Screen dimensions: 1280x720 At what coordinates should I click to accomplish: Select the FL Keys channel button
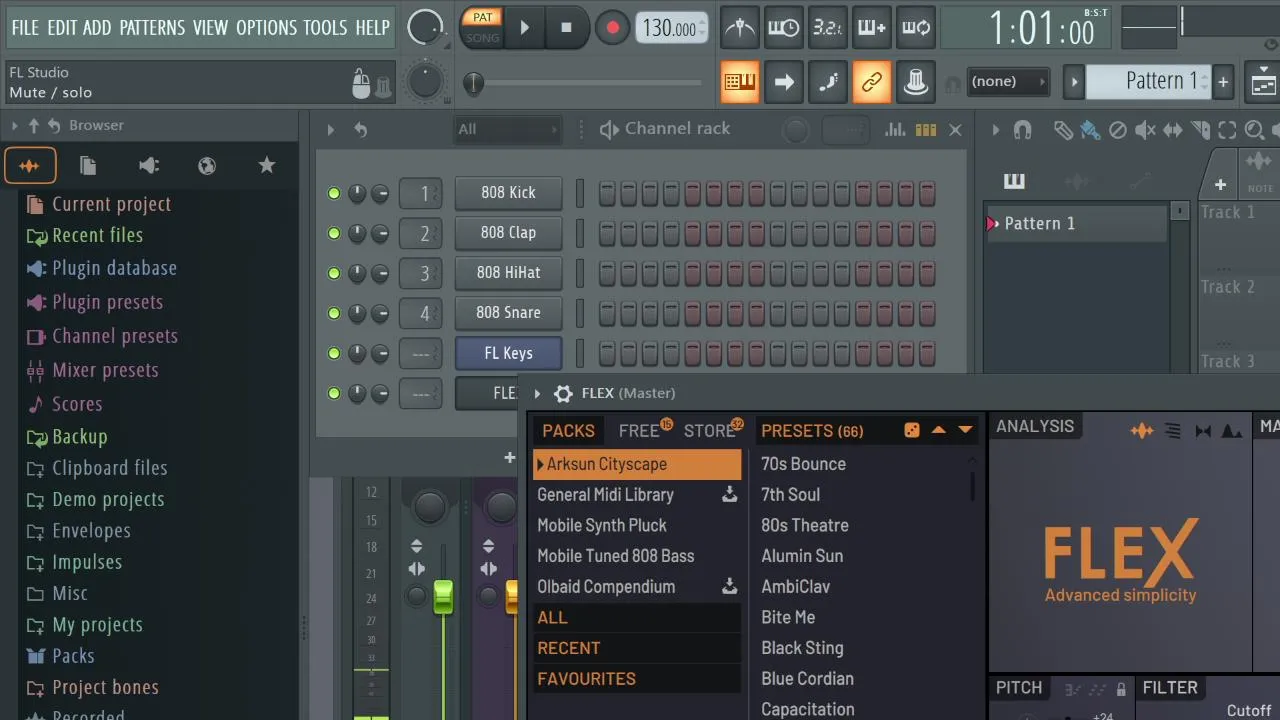(508, 353)
